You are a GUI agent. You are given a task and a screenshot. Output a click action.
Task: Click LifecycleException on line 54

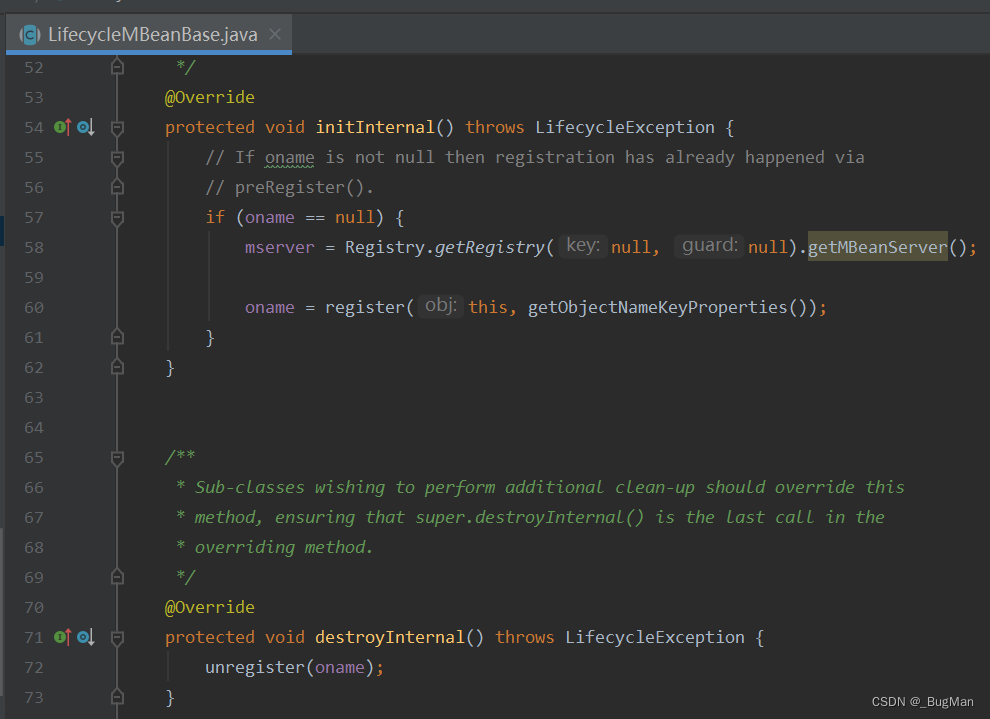(x=624, y=128)
